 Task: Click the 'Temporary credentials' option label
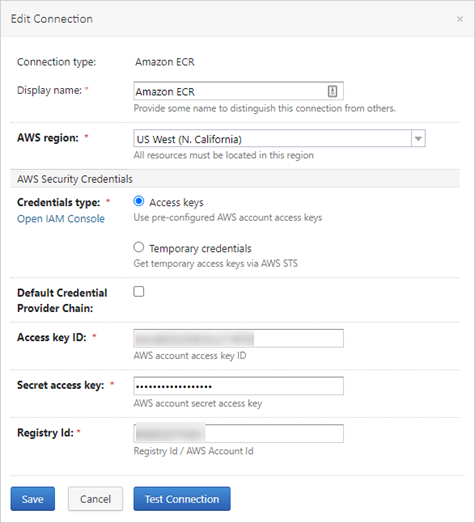tap(200, 248)
